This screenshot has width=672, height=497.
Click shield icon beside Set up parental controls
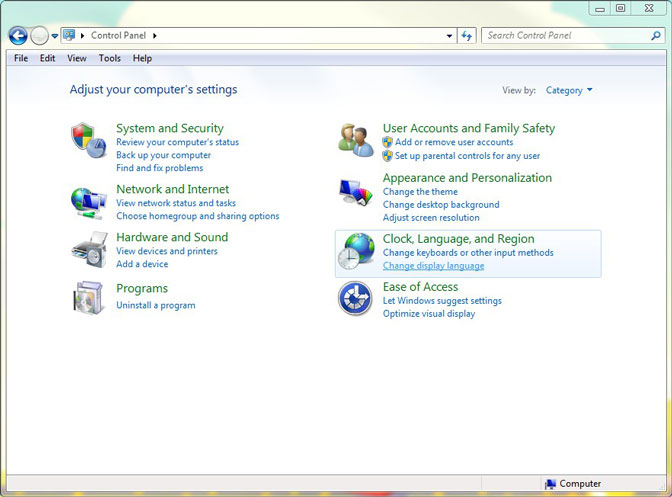[x=387, y=156]
